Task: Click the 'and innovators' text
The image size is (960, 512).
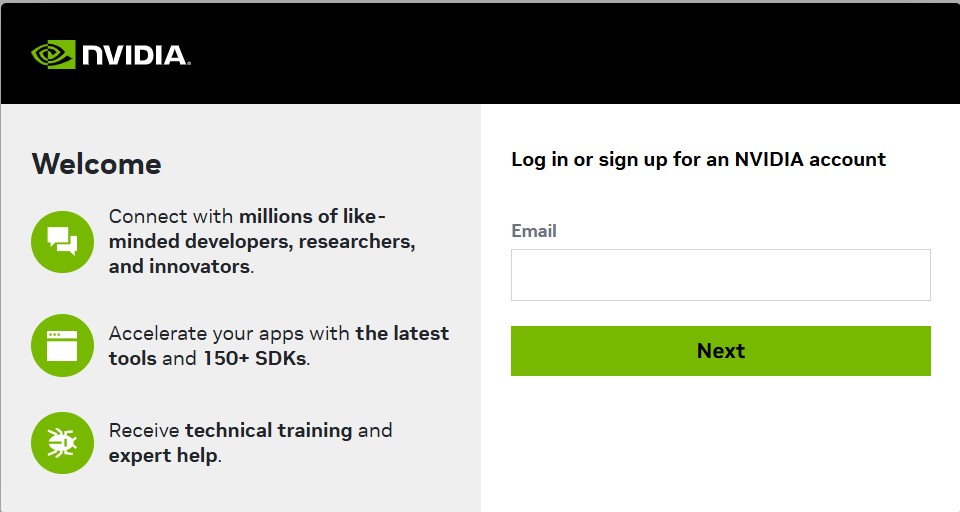Action: [180, 266]
